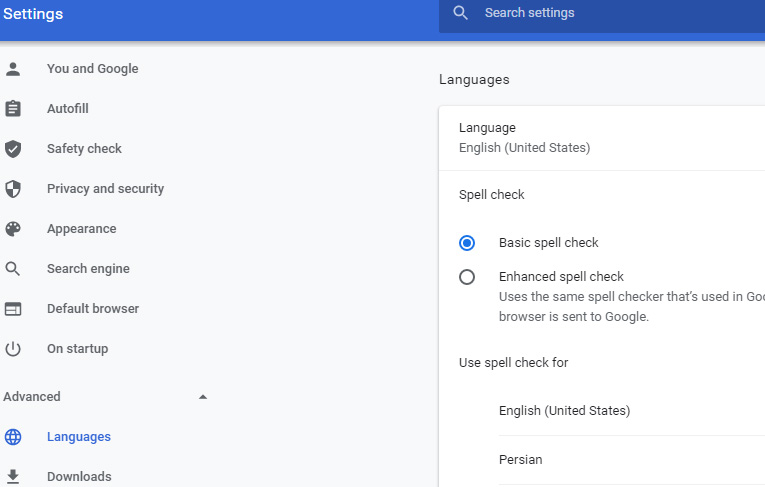Click the Search engine magnifier icon
Screen dimensions: 765x487
(13, 269)
